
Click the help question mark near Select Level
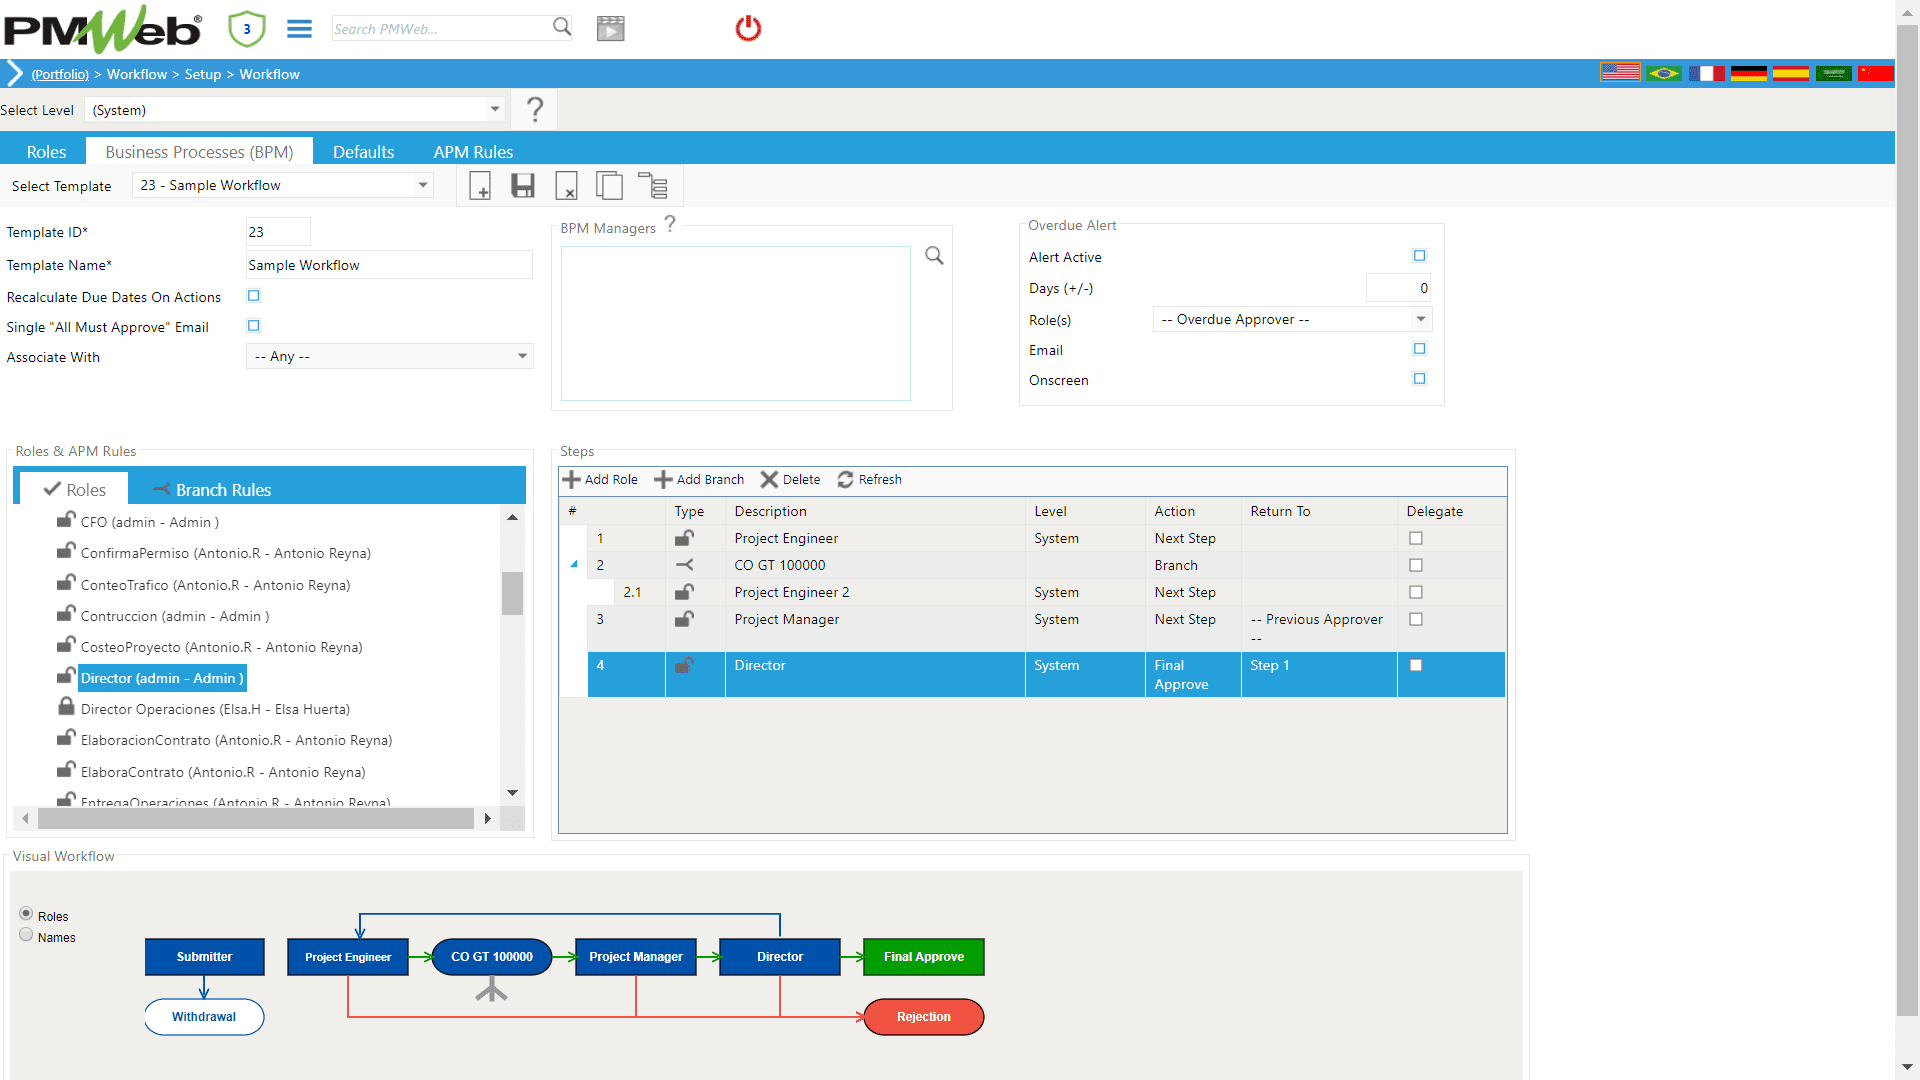coord(535,110)
